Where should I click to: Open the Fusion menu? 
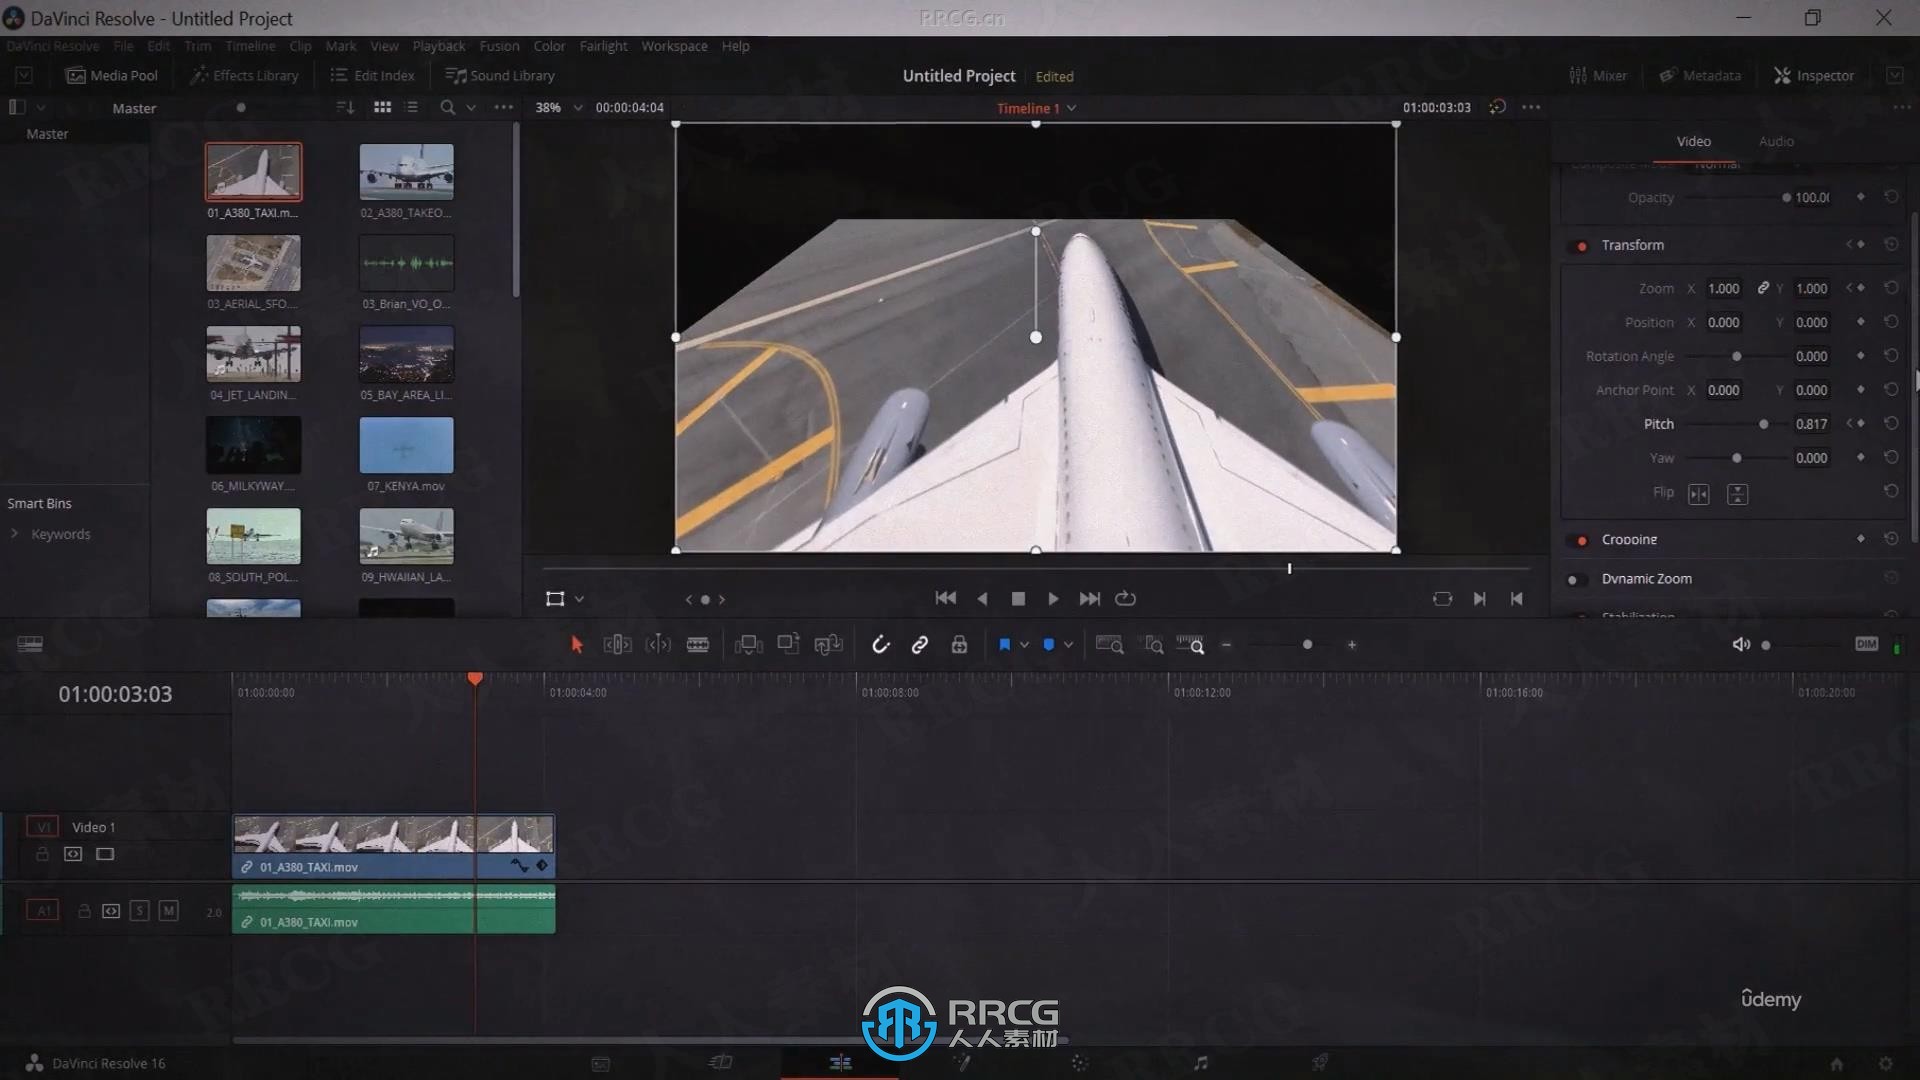499,46
